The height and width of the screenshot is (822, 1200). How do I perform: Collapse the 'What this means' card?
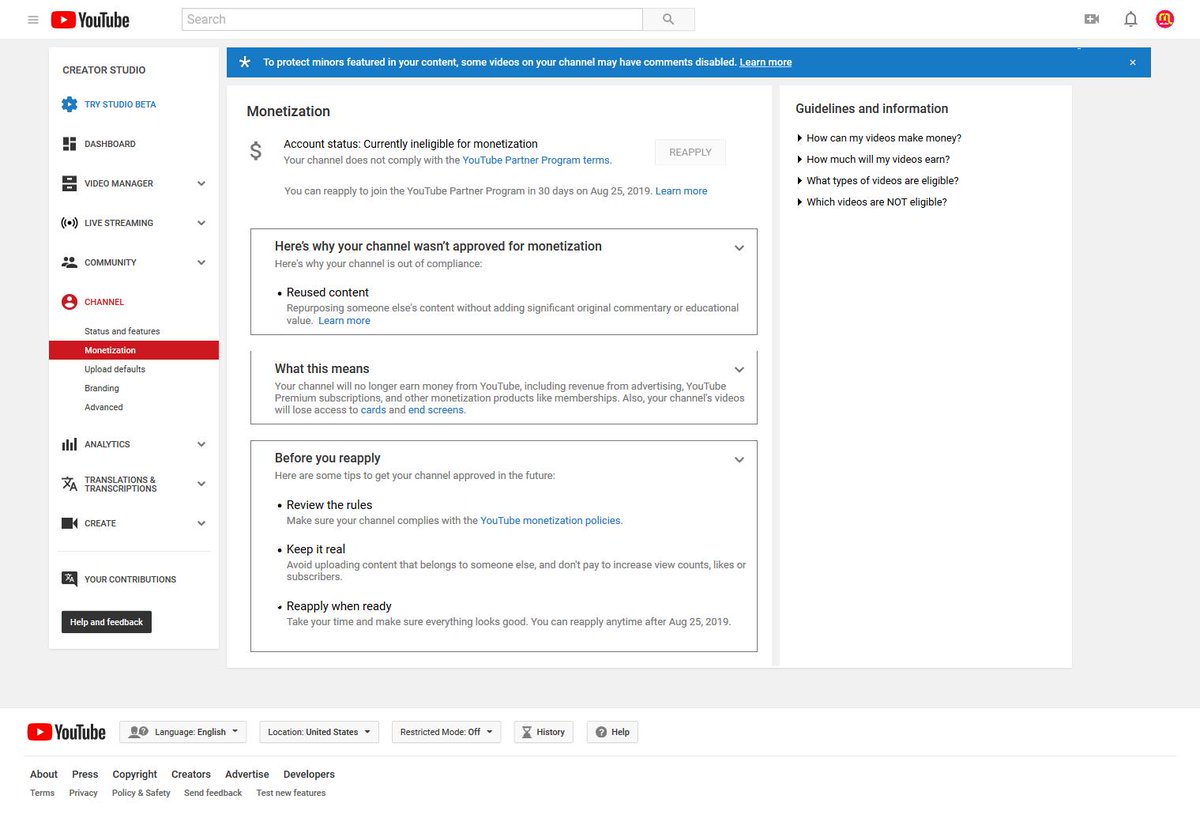click(x=739, y=370)
